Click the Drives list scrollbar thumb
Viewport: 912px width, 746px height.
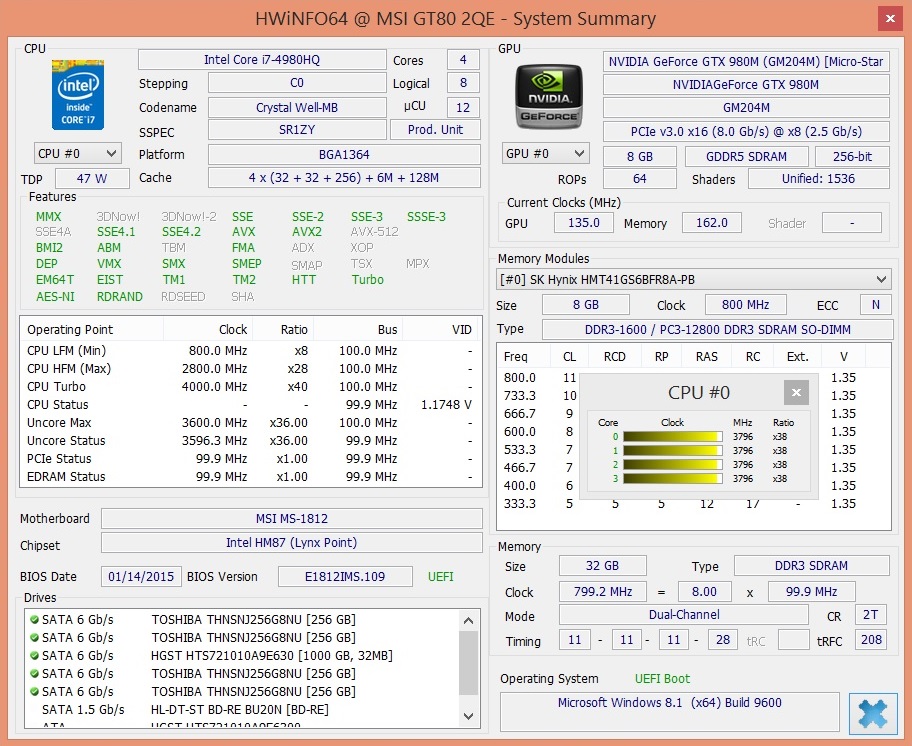pyautogui.click(x=468, y=663)
